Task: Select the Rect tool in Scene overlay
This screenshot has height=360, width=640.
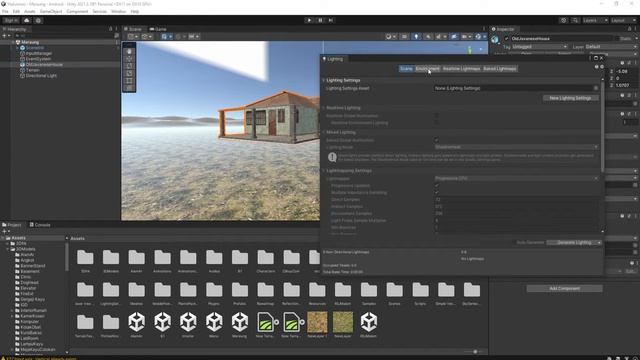Action: [x=129, y=81]
